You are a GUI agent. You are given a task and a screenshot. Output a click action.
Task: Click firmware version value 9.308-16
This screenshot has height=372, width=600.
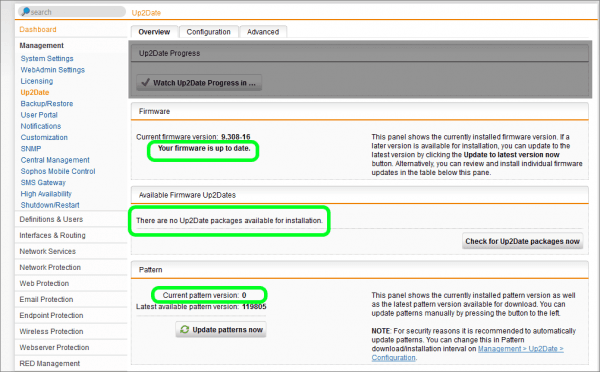236,137
